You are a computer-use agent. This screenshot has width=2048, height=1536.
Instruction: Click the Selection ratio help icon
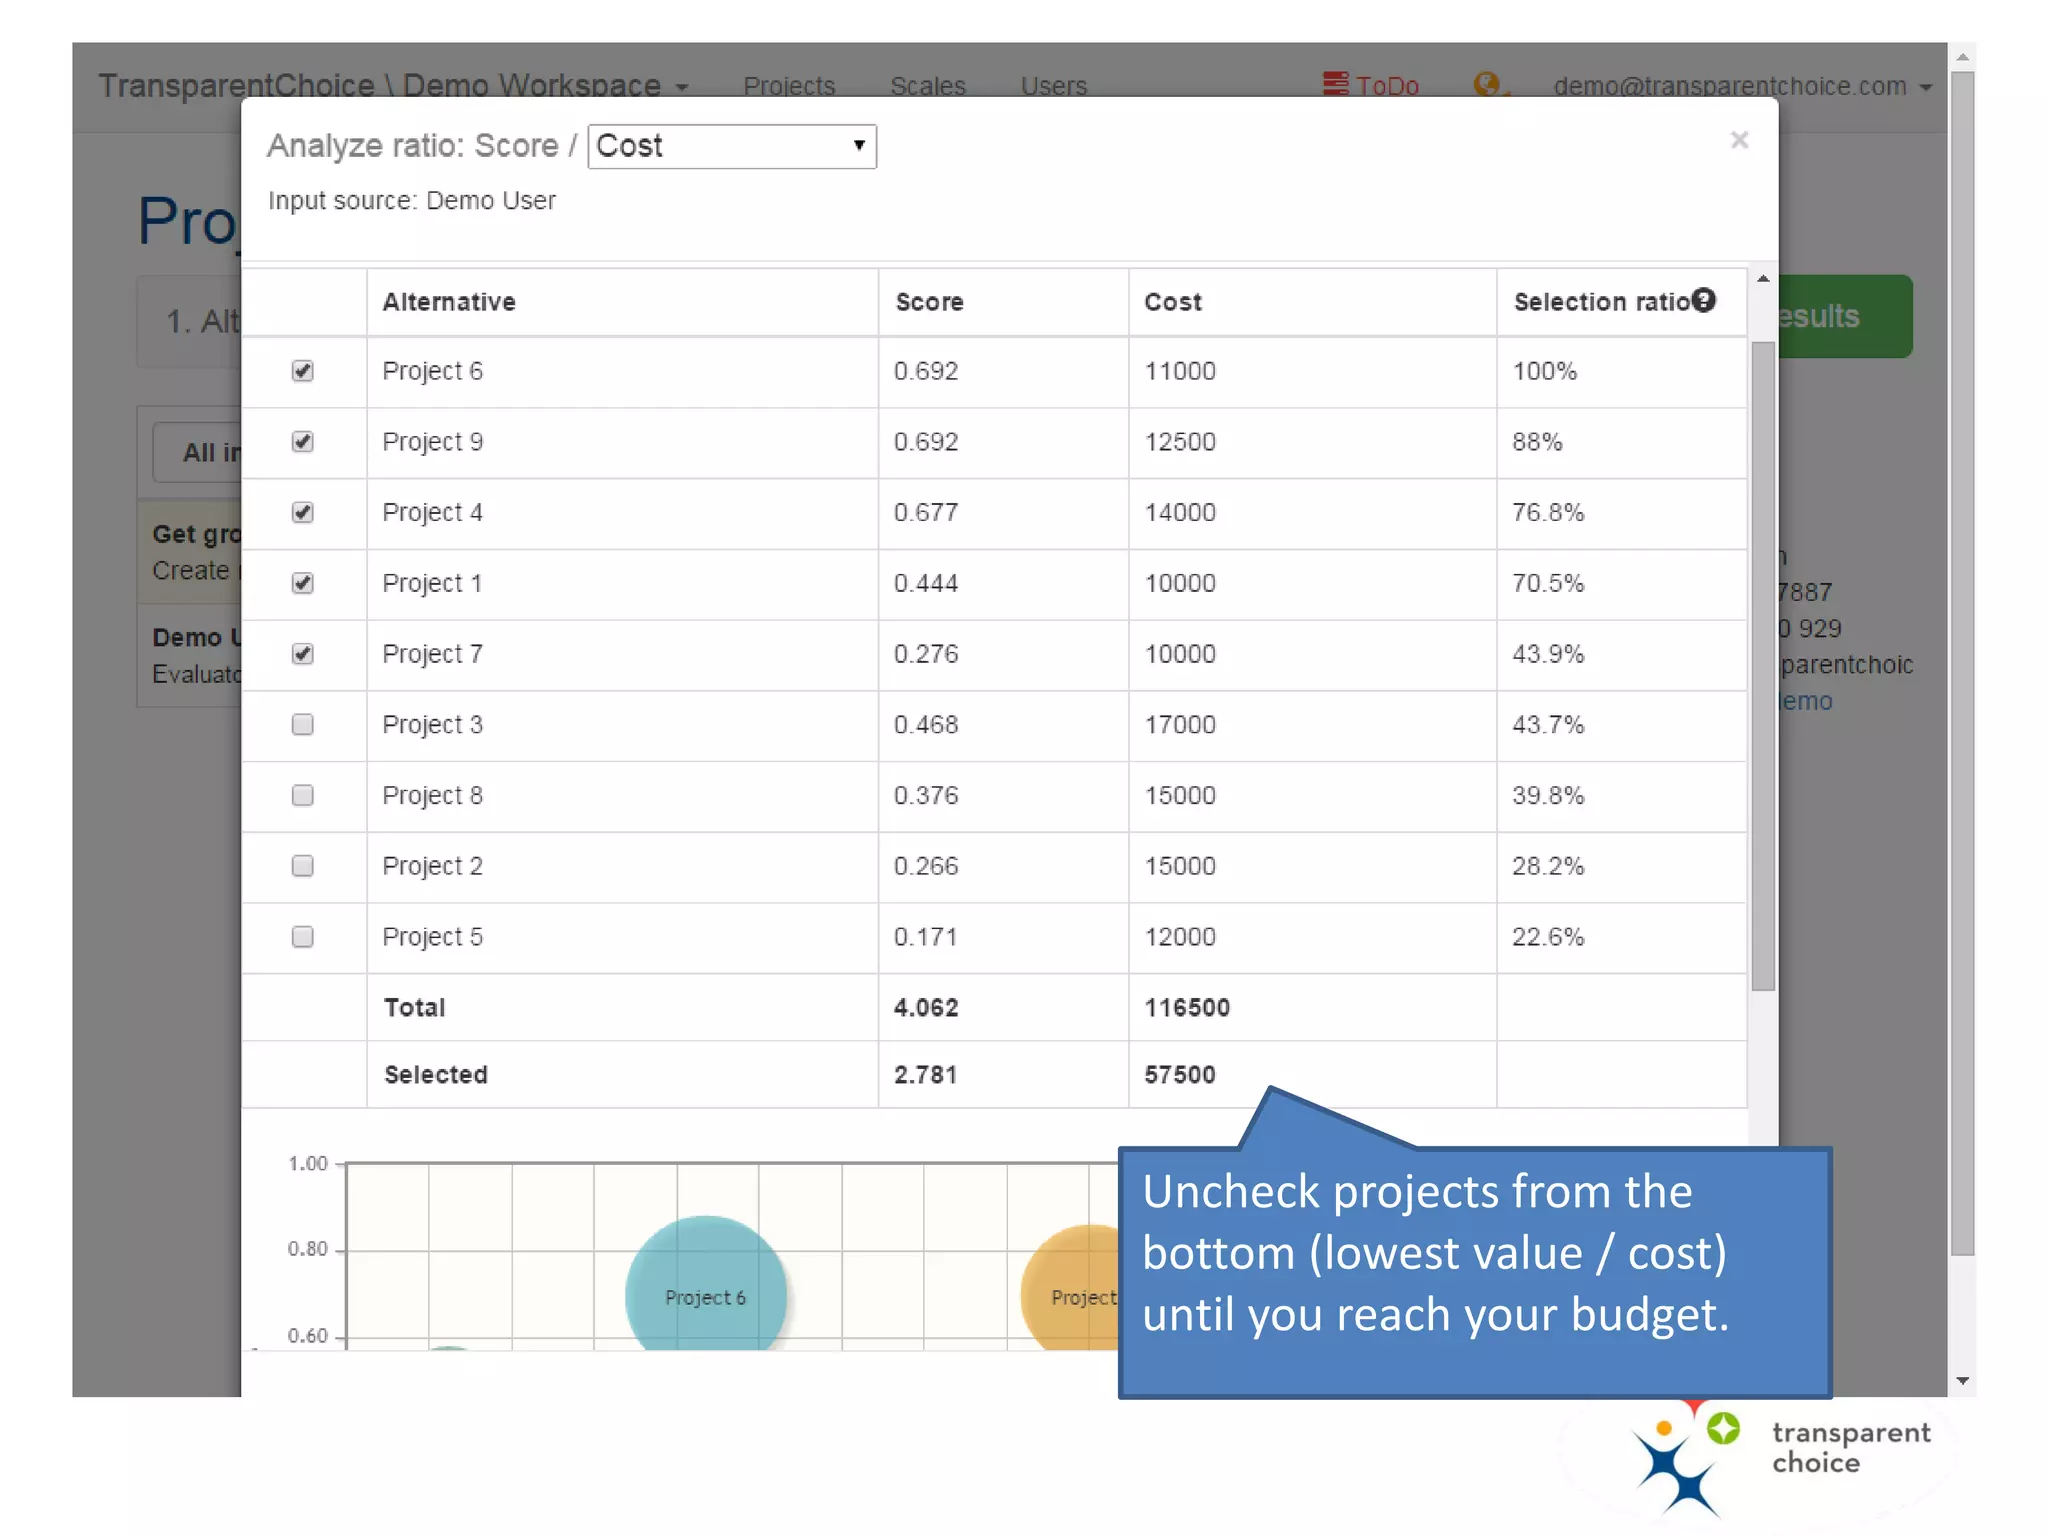(1704, 300)
